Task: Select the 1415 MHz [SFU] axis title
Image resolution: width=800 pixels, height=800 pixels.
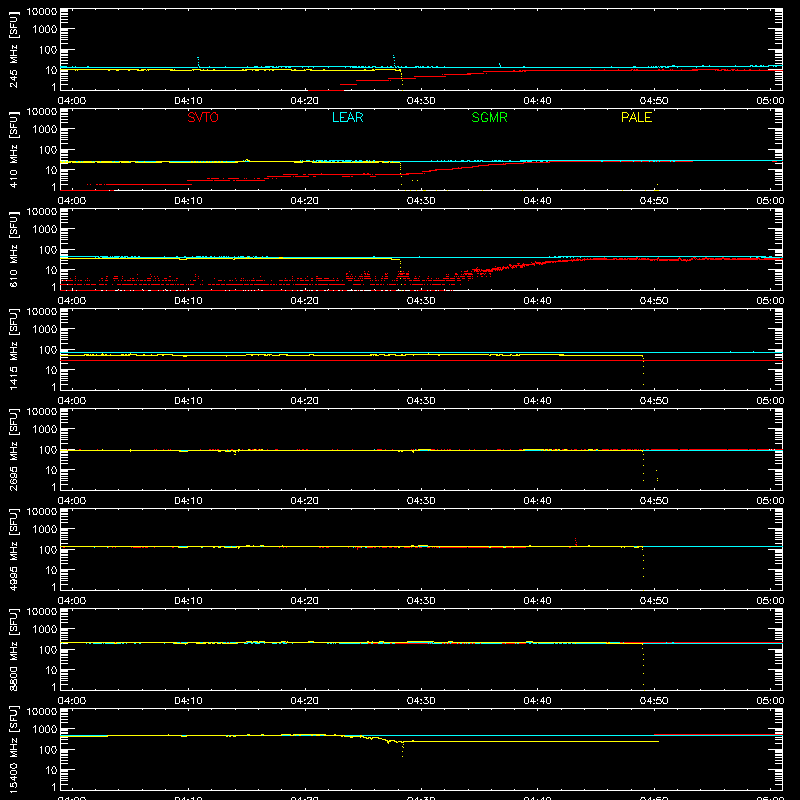Action: tap(14, 349)
